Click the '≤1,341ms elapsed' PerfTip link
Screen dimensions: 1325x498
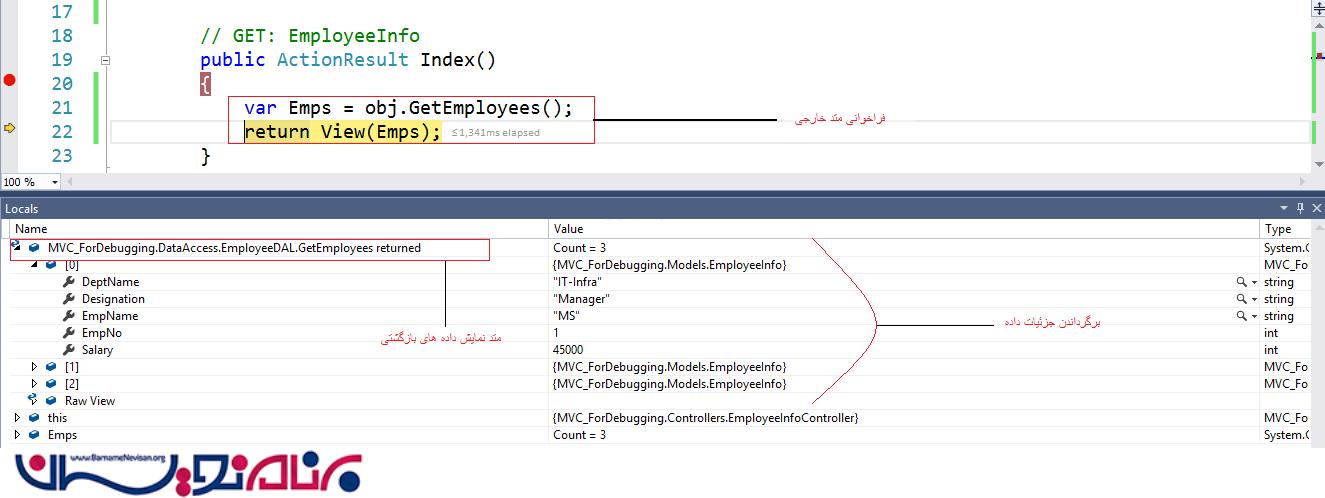tap(495, 133)
